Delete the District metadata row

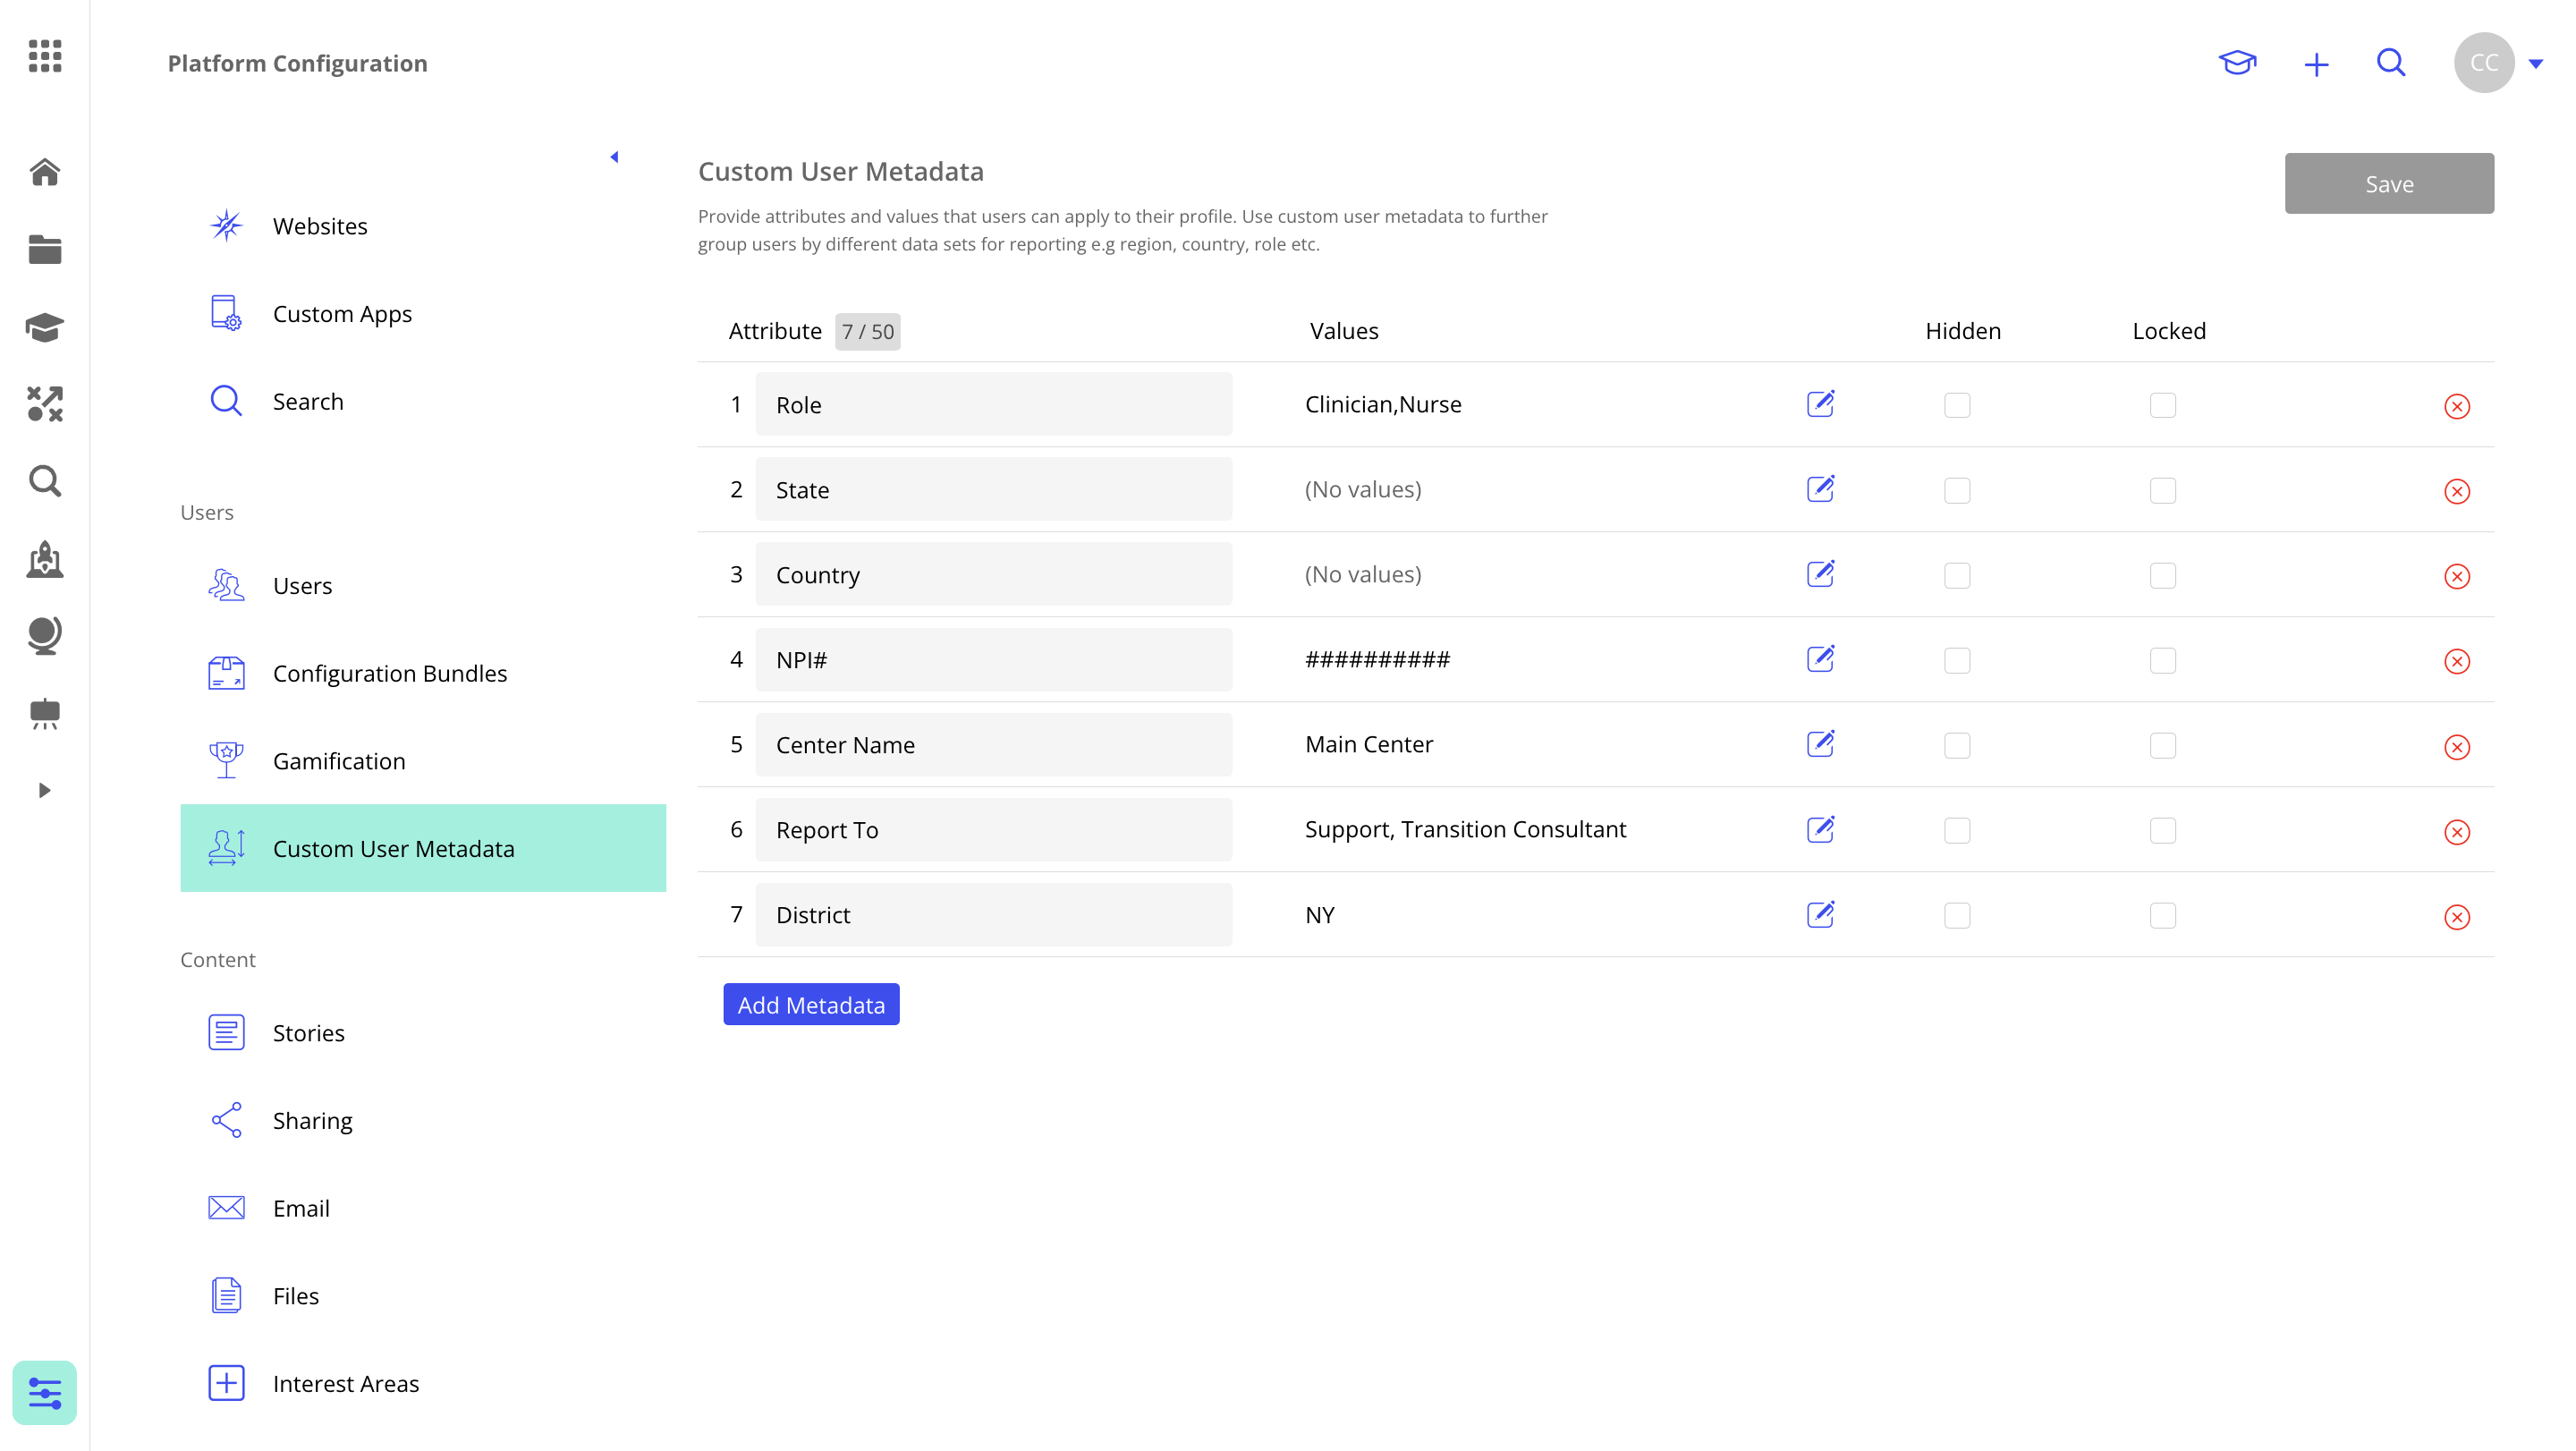(2456, 917)
